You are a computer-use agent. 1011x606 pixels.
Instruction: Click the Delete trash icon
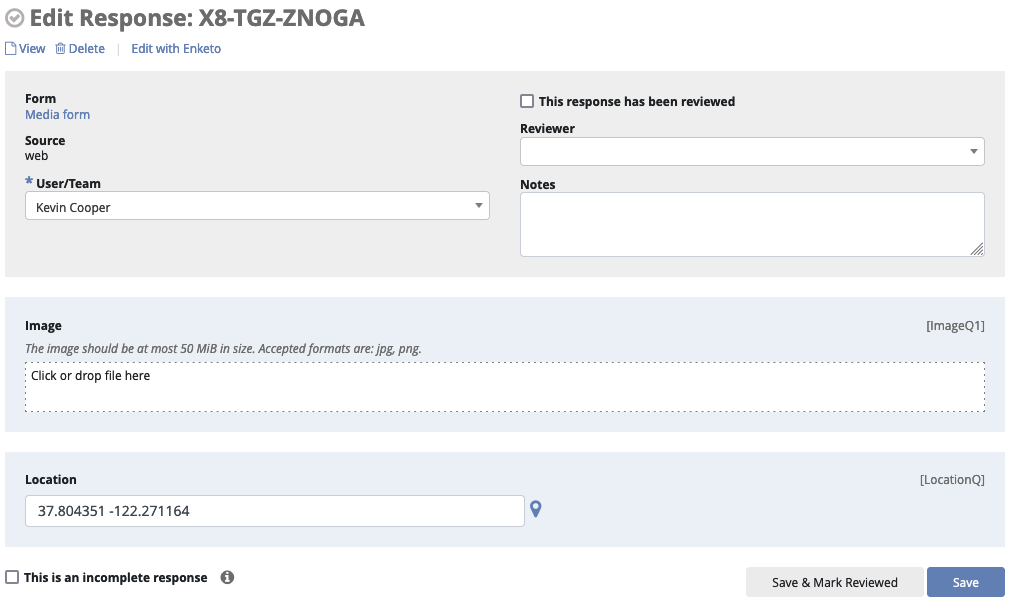[60, 48]
